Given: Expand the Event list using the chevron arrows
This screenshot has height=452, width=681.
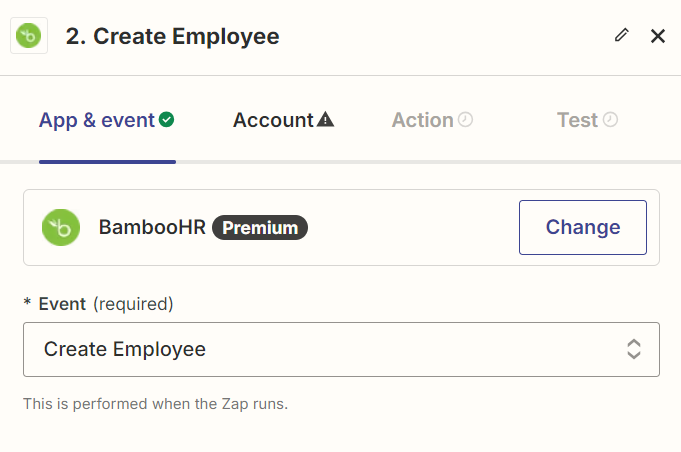Looking at the screenshot, I should pyautogui.click(x=633, y=349).
